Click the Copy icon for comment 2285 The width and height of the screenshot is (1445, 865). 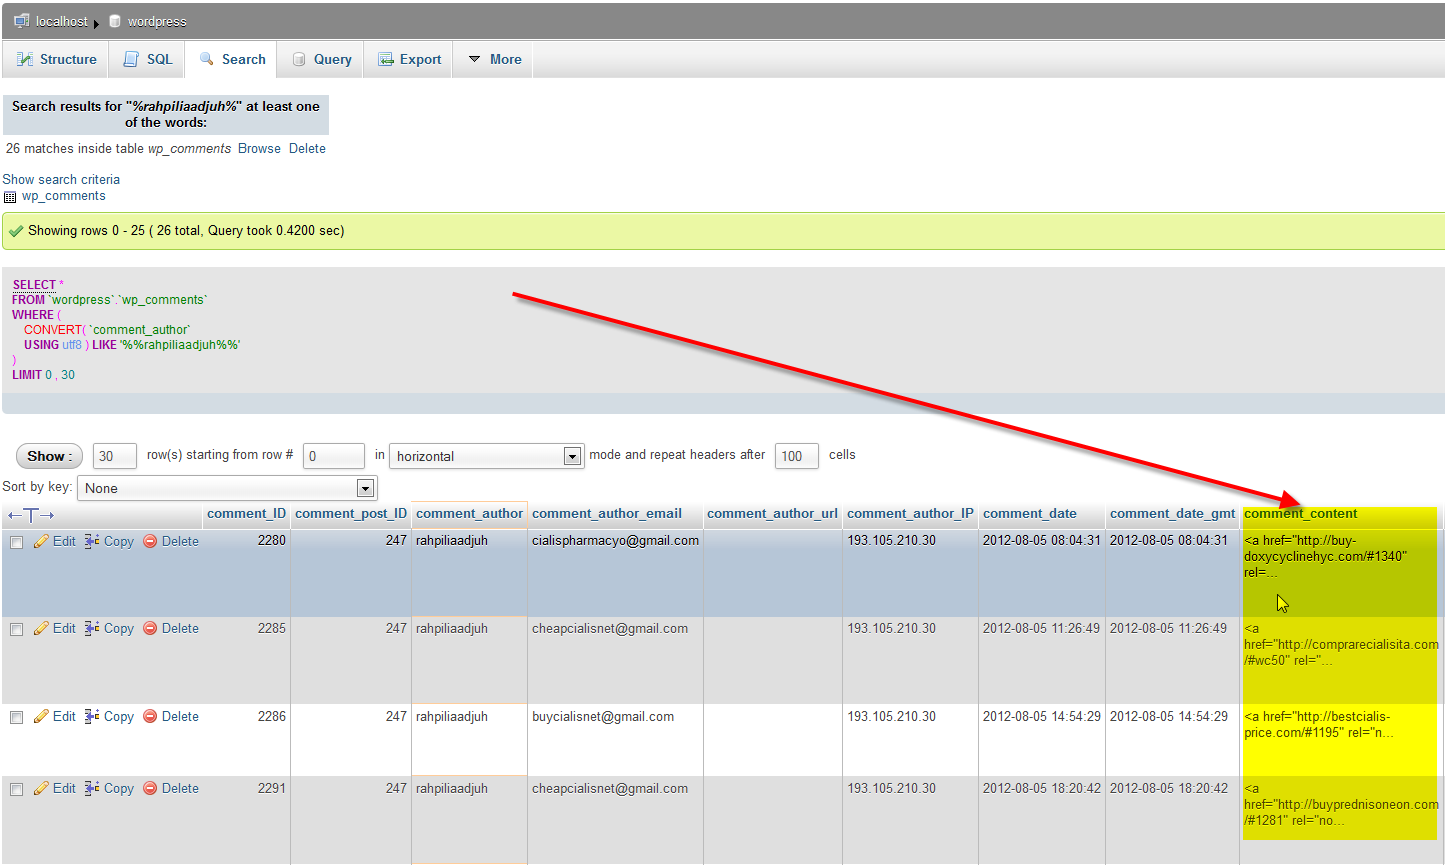coord(92,629)
